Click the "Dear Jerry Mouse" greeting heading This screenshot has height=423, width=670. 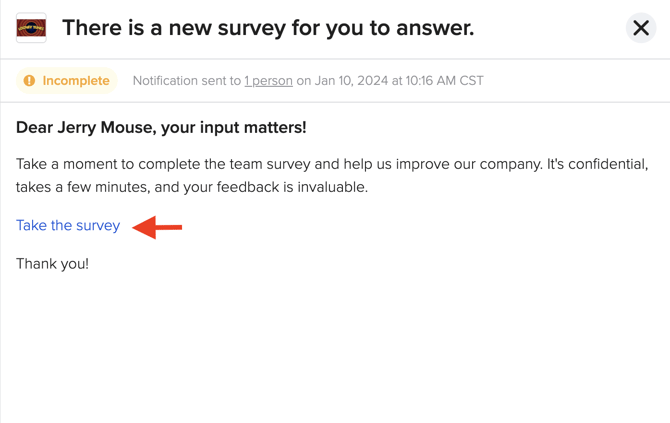(161, 127)
